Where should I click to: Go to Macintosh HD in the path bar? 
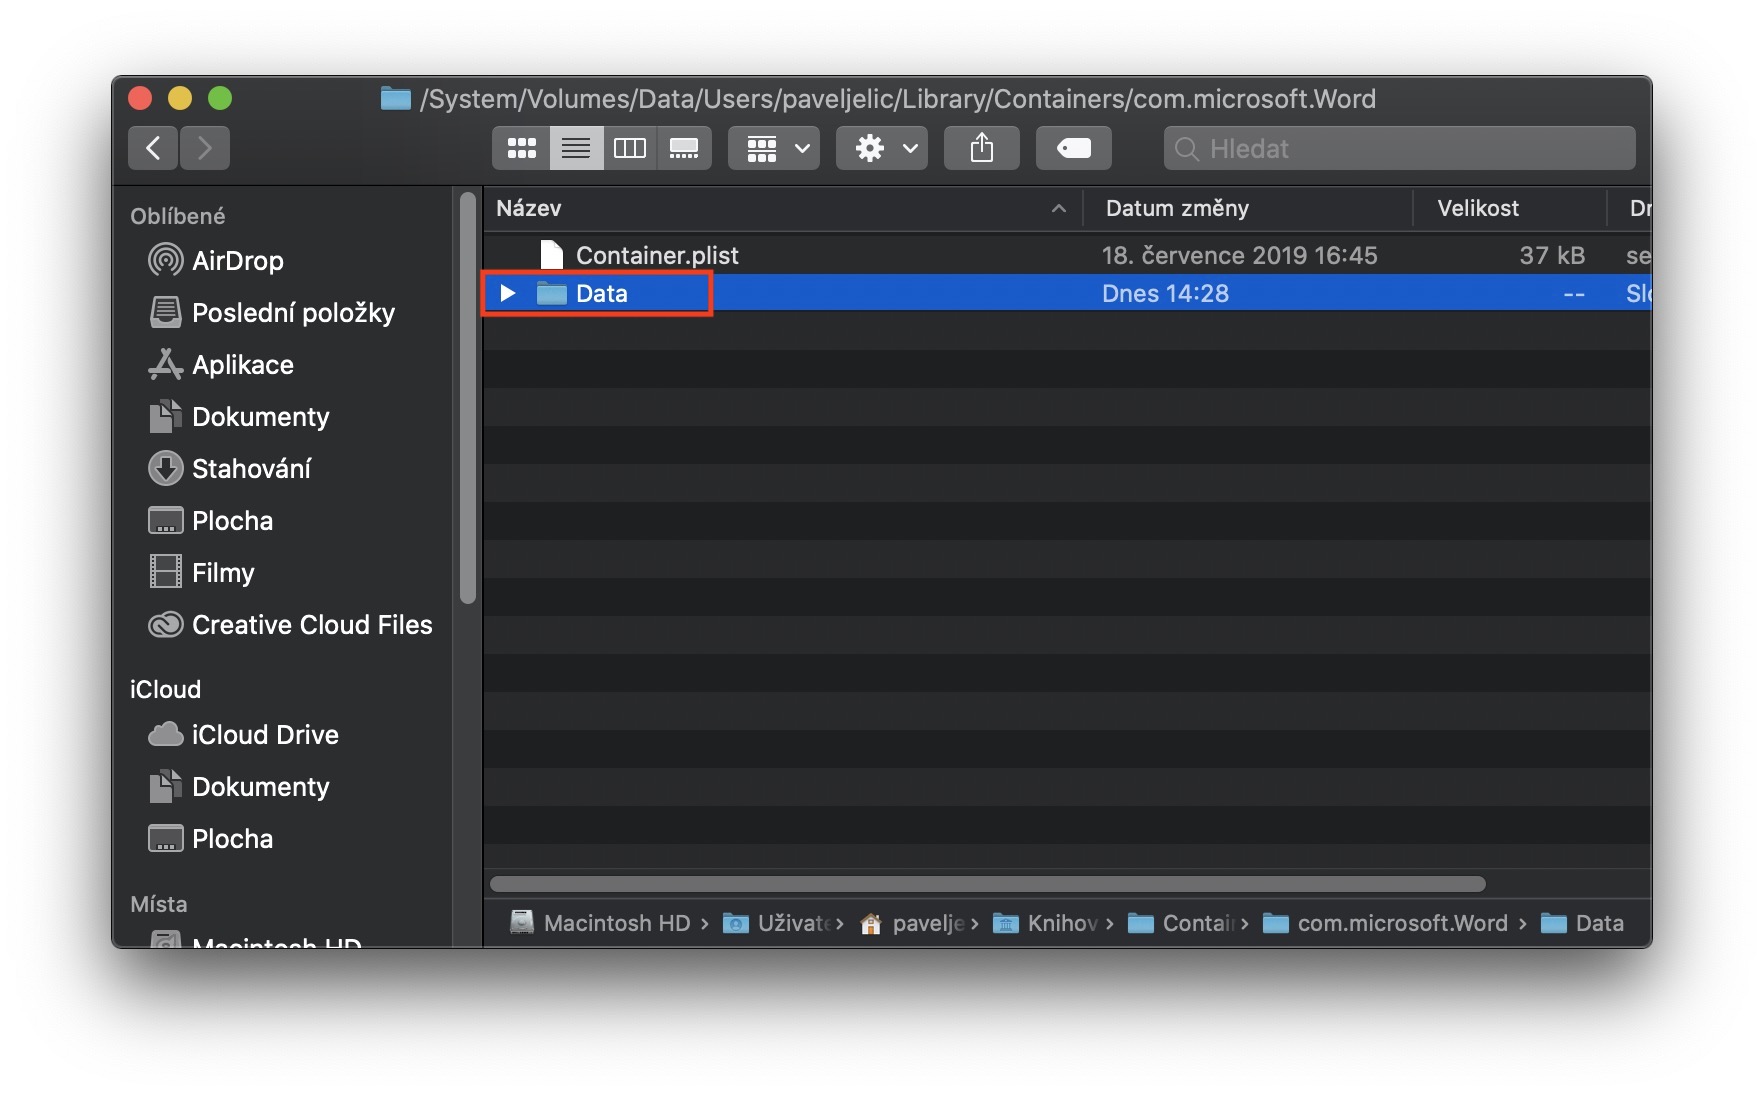pyautogui.click(x=600, y=923)
